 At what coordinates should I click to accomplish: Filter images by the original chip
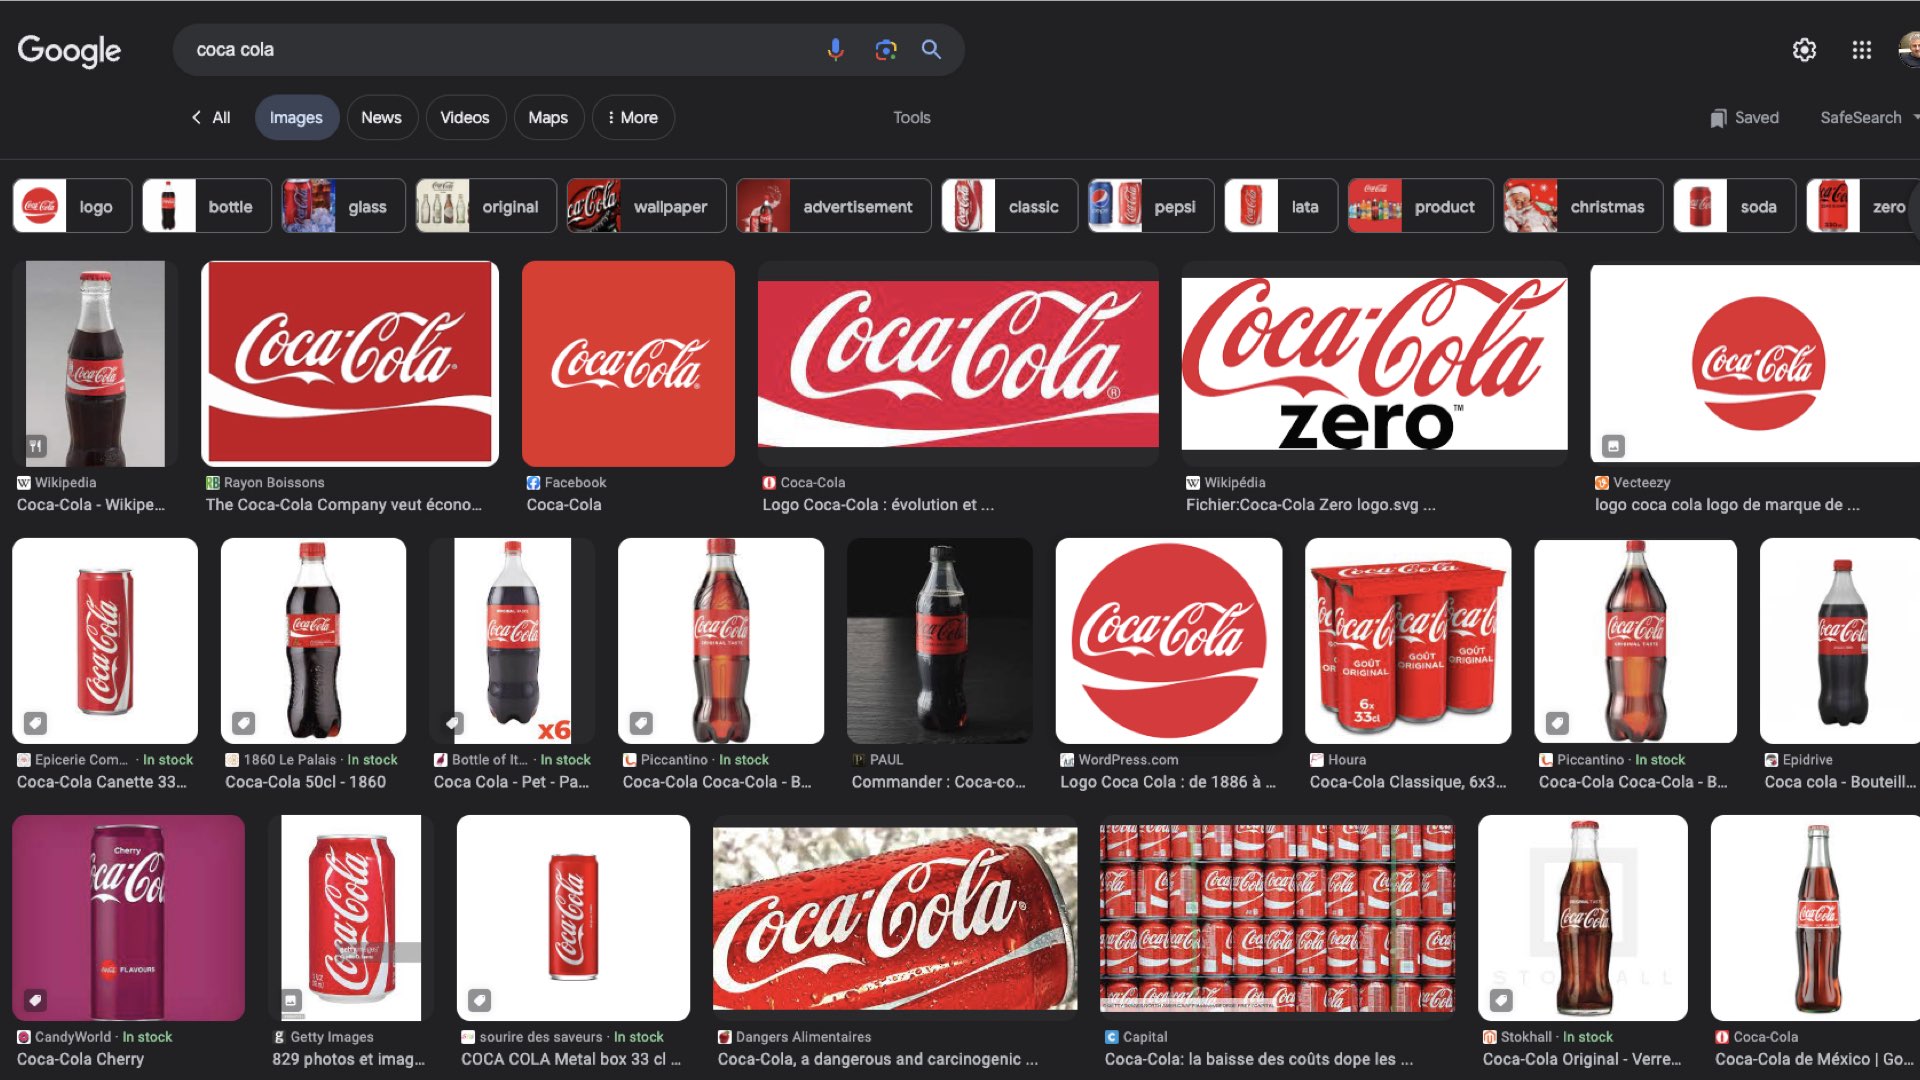tap(486, 206)
